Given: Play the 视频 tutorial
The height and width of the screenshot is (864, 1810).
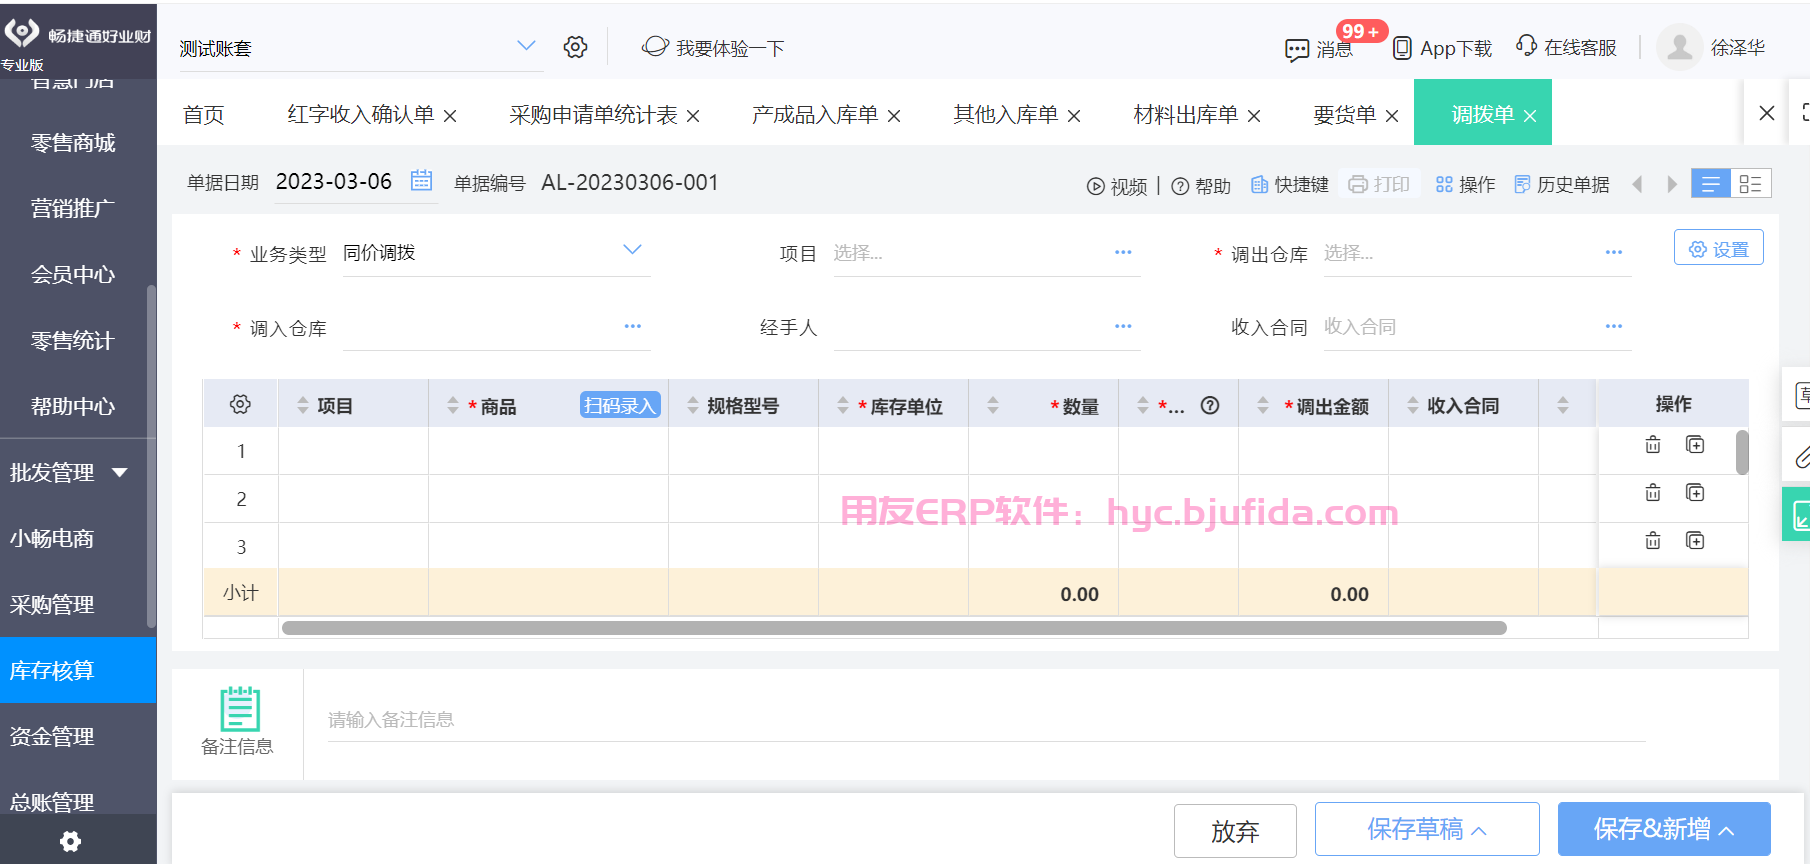Looking at the screenshot, I should 1117,186.
